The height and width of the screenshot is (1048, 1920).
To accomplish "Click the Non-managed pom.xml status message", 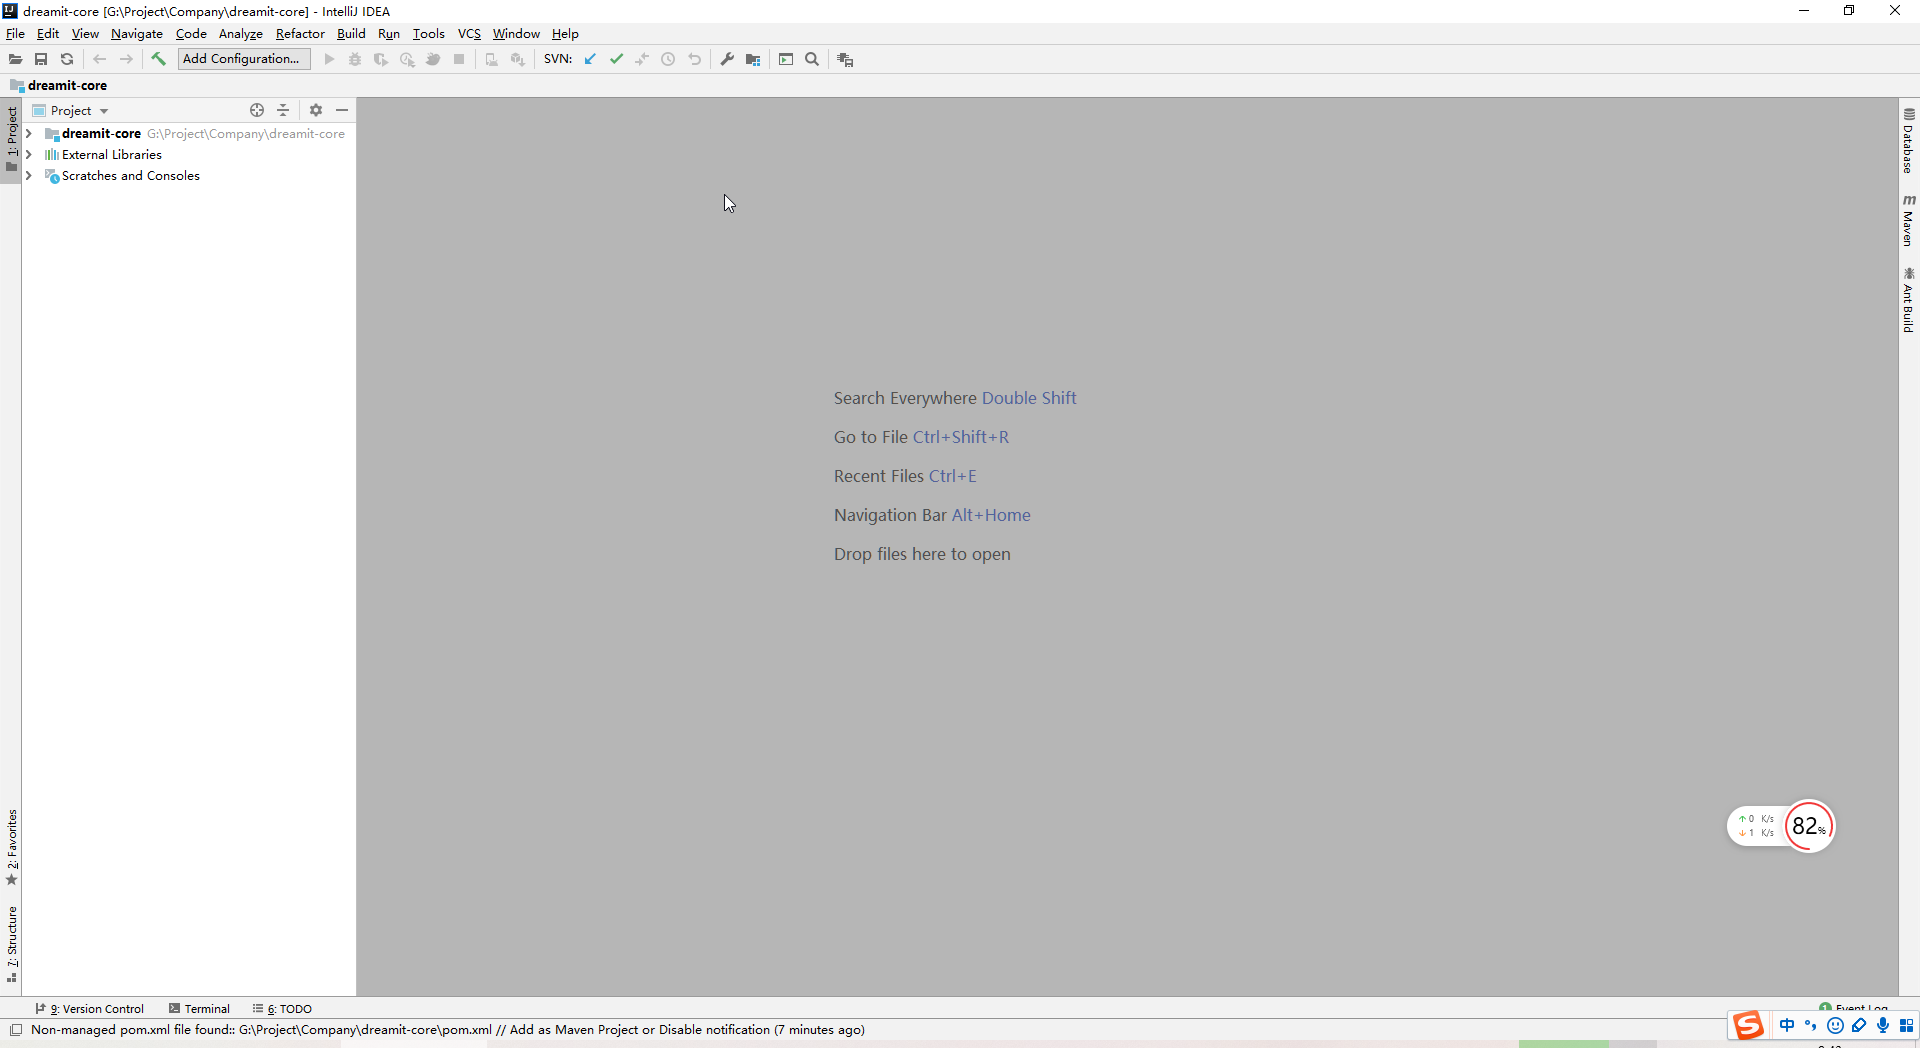I will click(x=448, y=1030).
